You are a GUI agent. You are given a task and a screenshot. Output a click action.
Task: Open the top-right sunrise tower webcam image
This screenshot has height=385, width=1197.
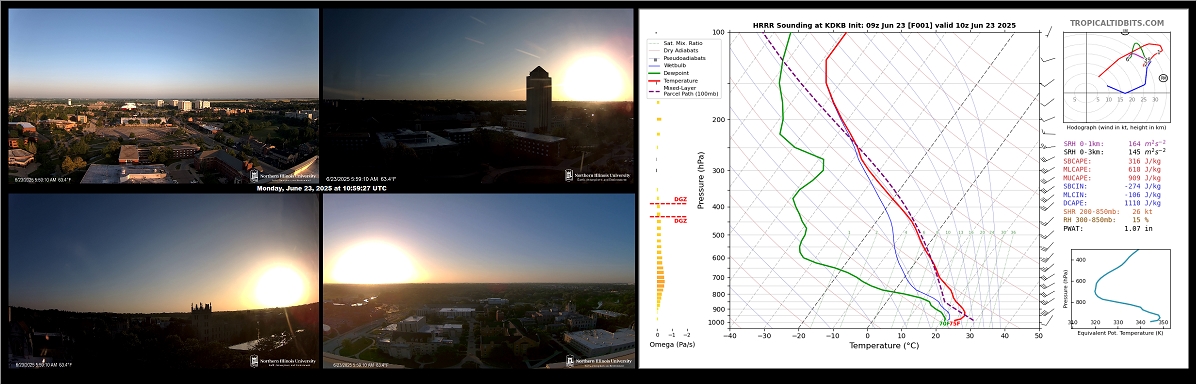click(479, 96)
